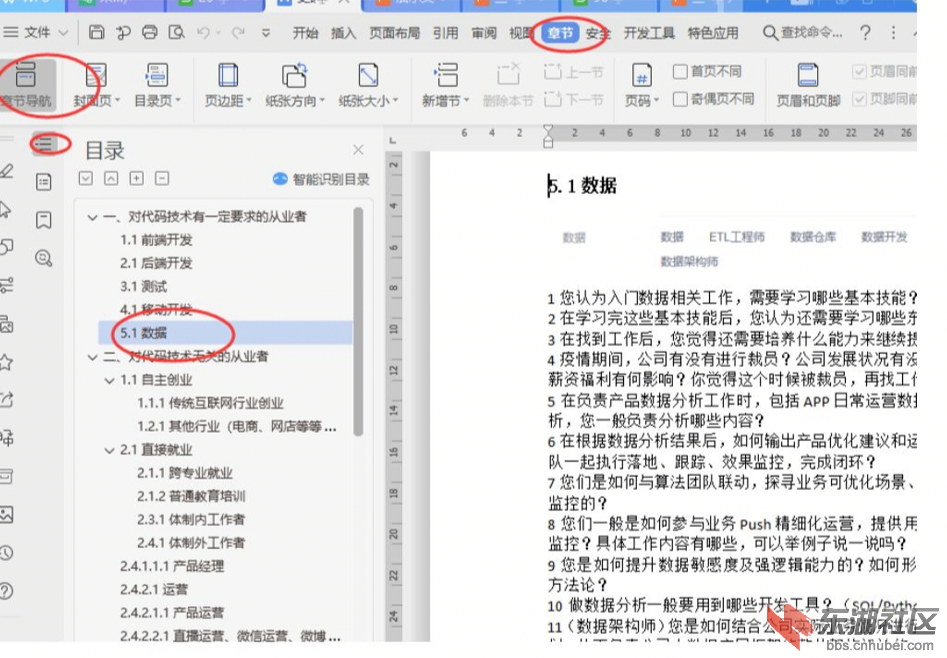The height and width of the screenshot is (658, 947).
Task: Toggle the 页脚同前节 checkbox
Action: (x=859, y=98)
